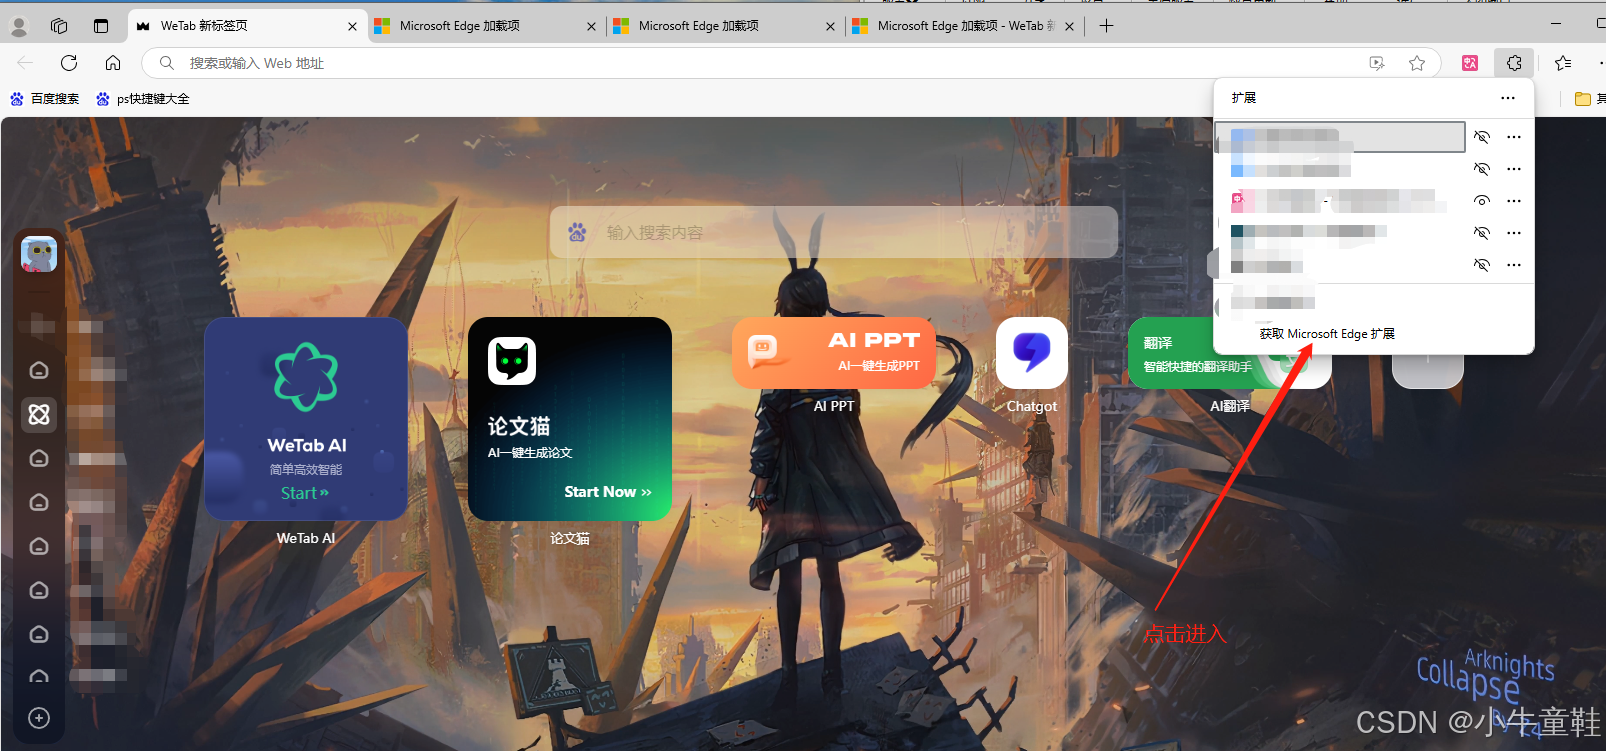Open the AI PPT widget

(x=834, y=353)
